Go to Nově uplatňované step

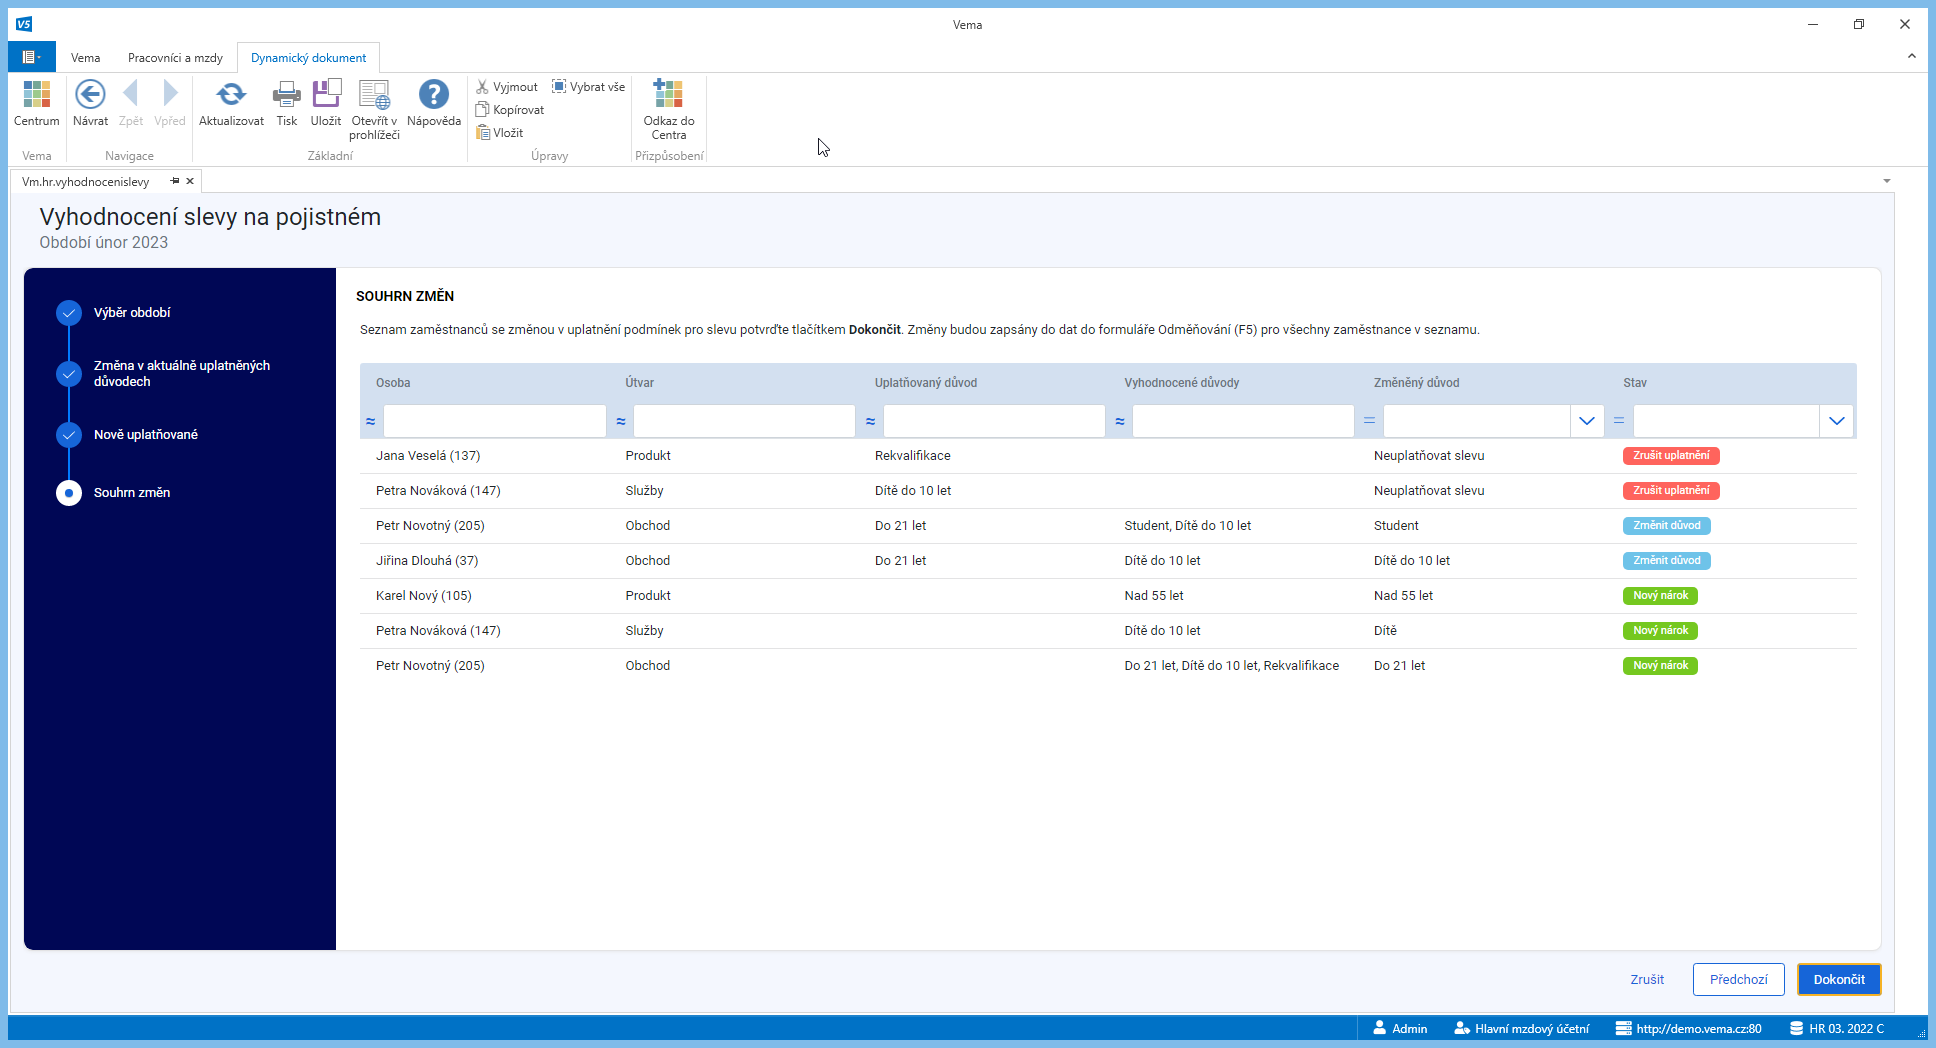pyautogui.click(x=146, y=435)
